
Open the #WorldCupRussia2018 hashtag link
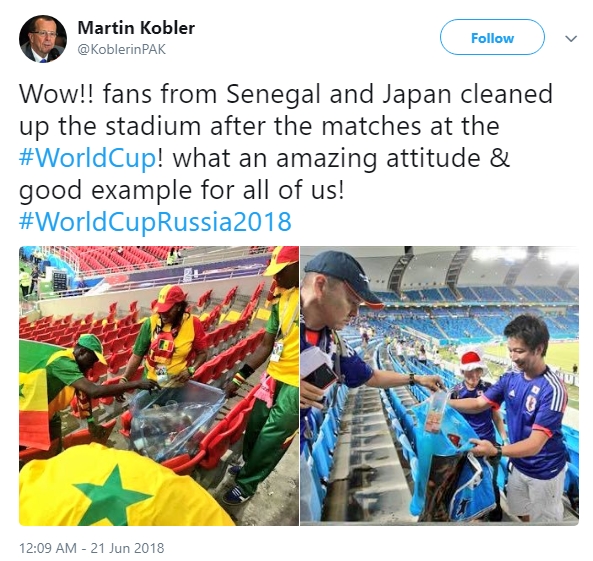tap(155, 222)
